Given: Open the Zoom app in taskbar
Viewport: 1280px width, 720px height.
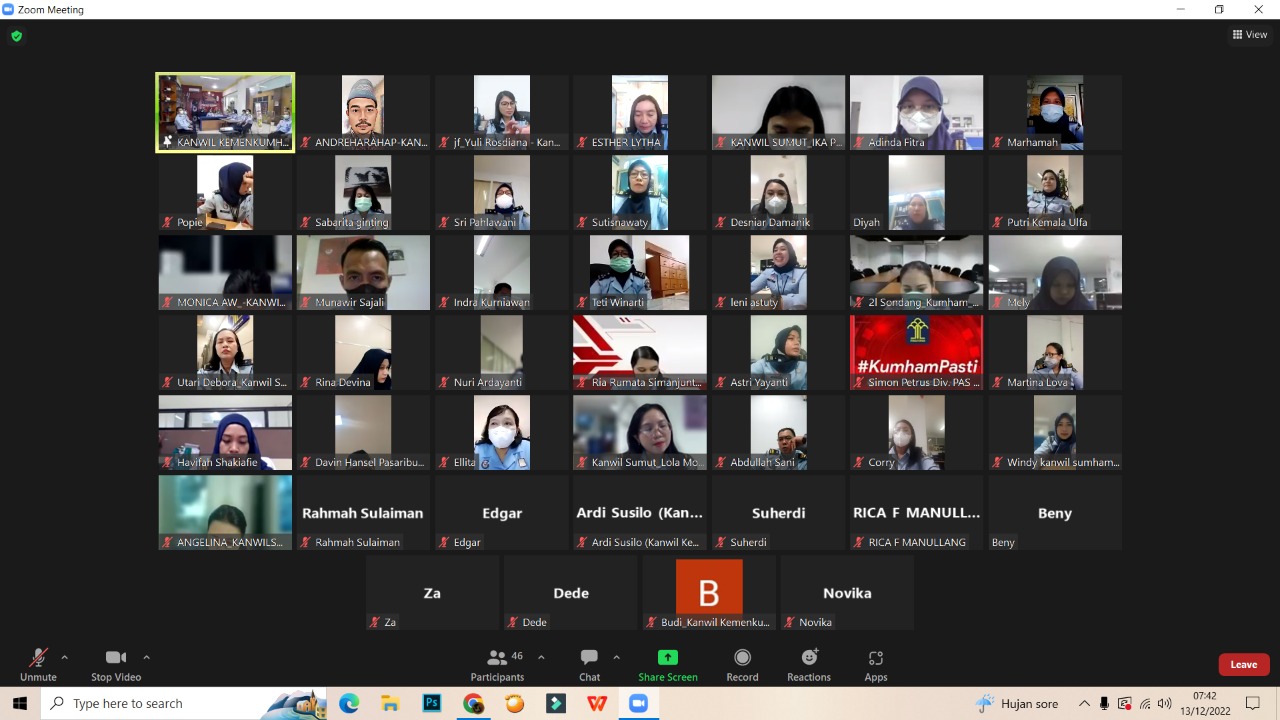Looking at the screenshot, I should click(x=638, y=704).
